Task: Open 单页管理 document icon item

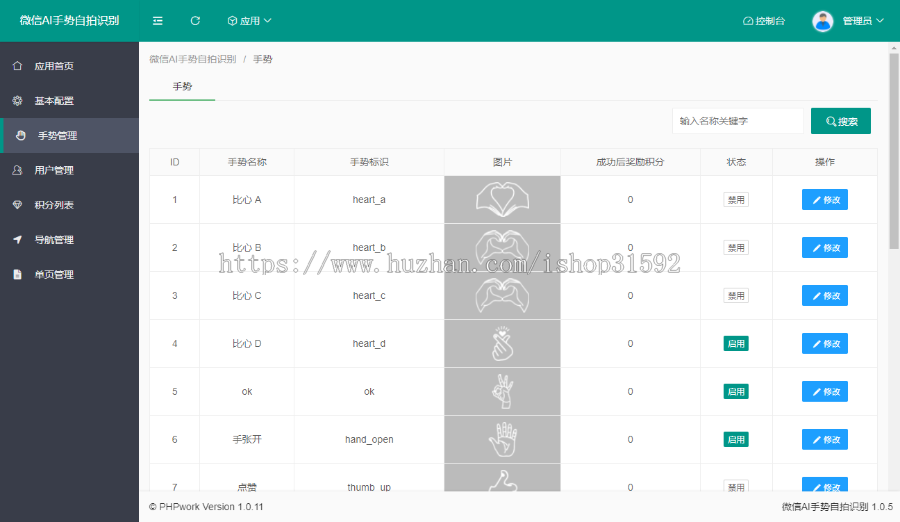Action: pyautogui.click(x=17, y=274)
